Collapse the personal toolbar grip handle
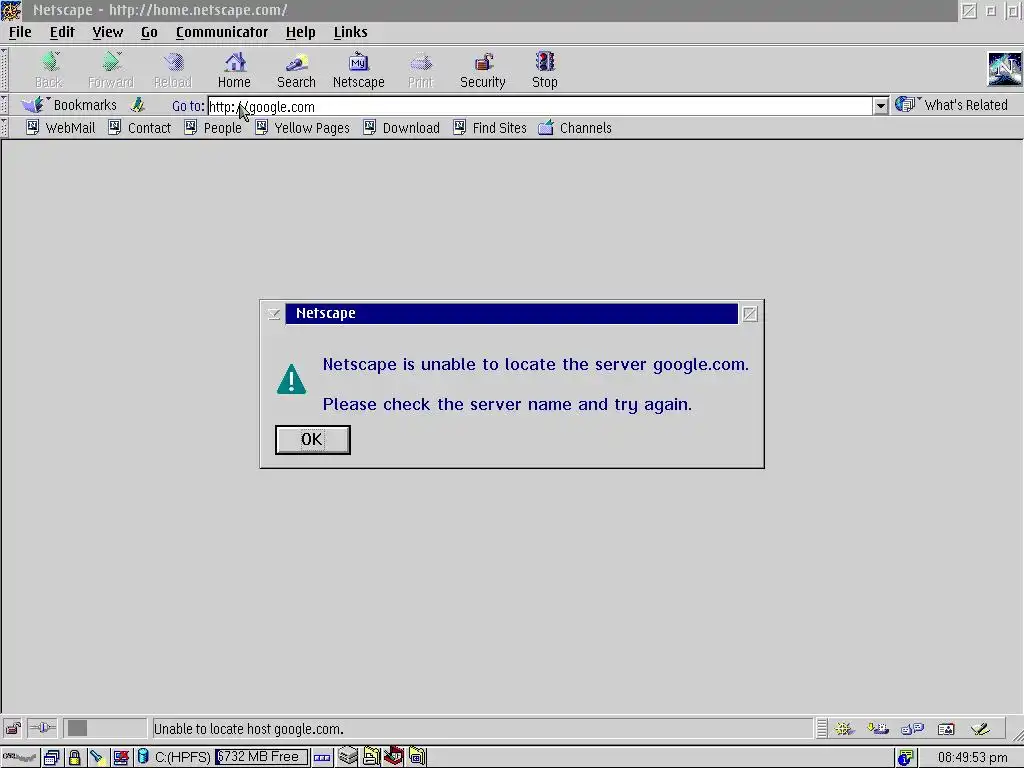The height and width of the screenshot is (768, 1024). 5,127
